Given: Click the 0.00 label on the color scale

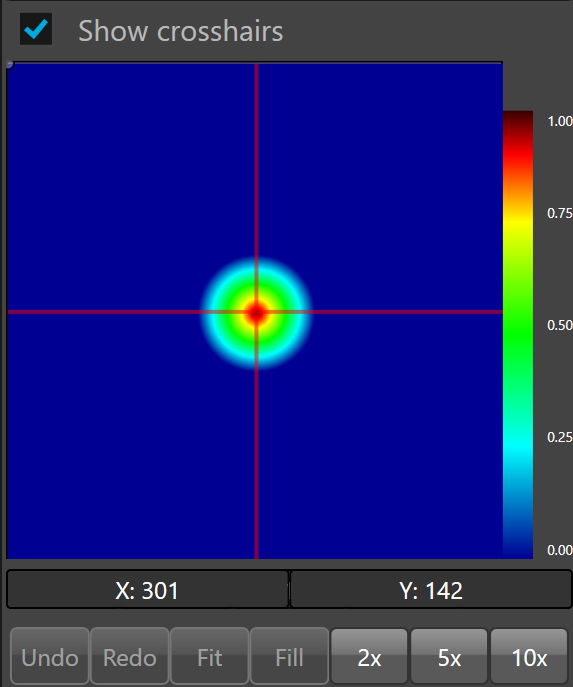Looking at the screenshot, I should point(559,550).
